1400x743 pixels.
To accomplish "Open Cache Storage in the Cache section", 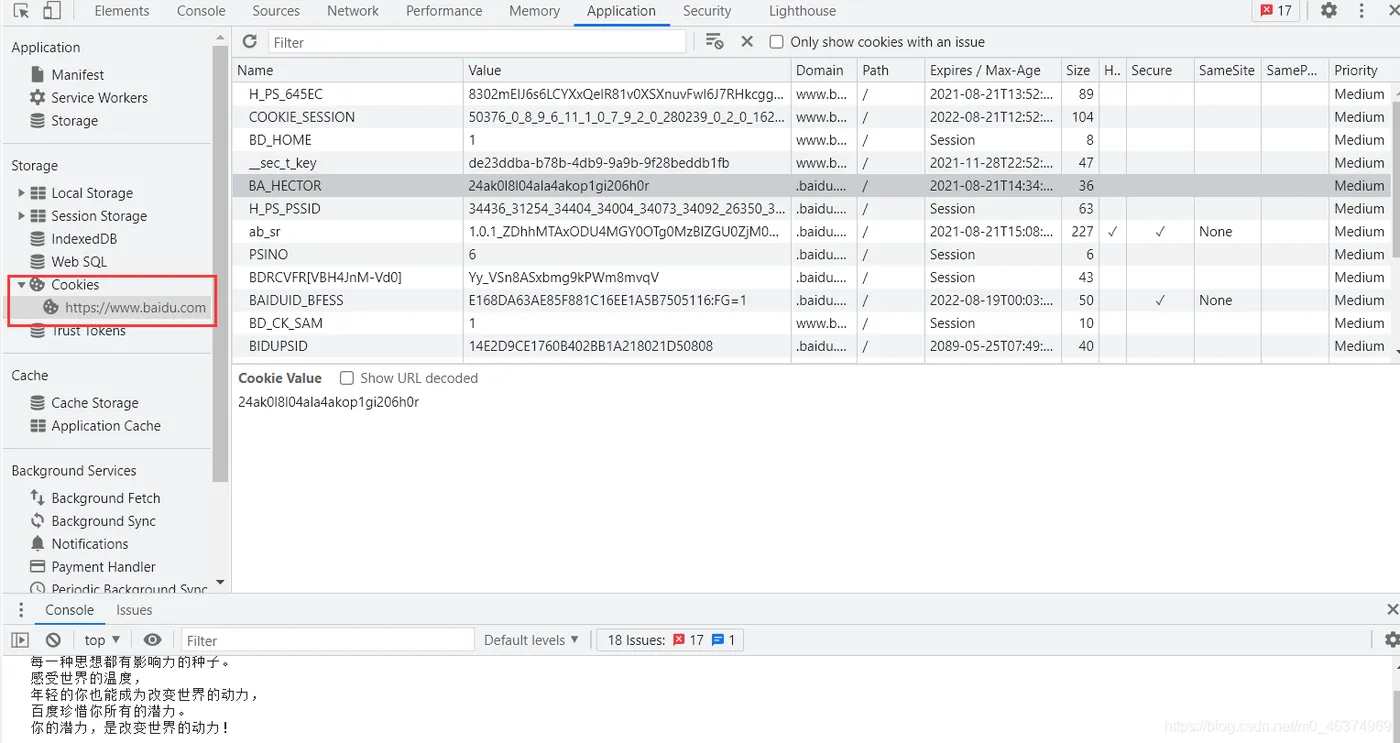I will pos(95,402).
